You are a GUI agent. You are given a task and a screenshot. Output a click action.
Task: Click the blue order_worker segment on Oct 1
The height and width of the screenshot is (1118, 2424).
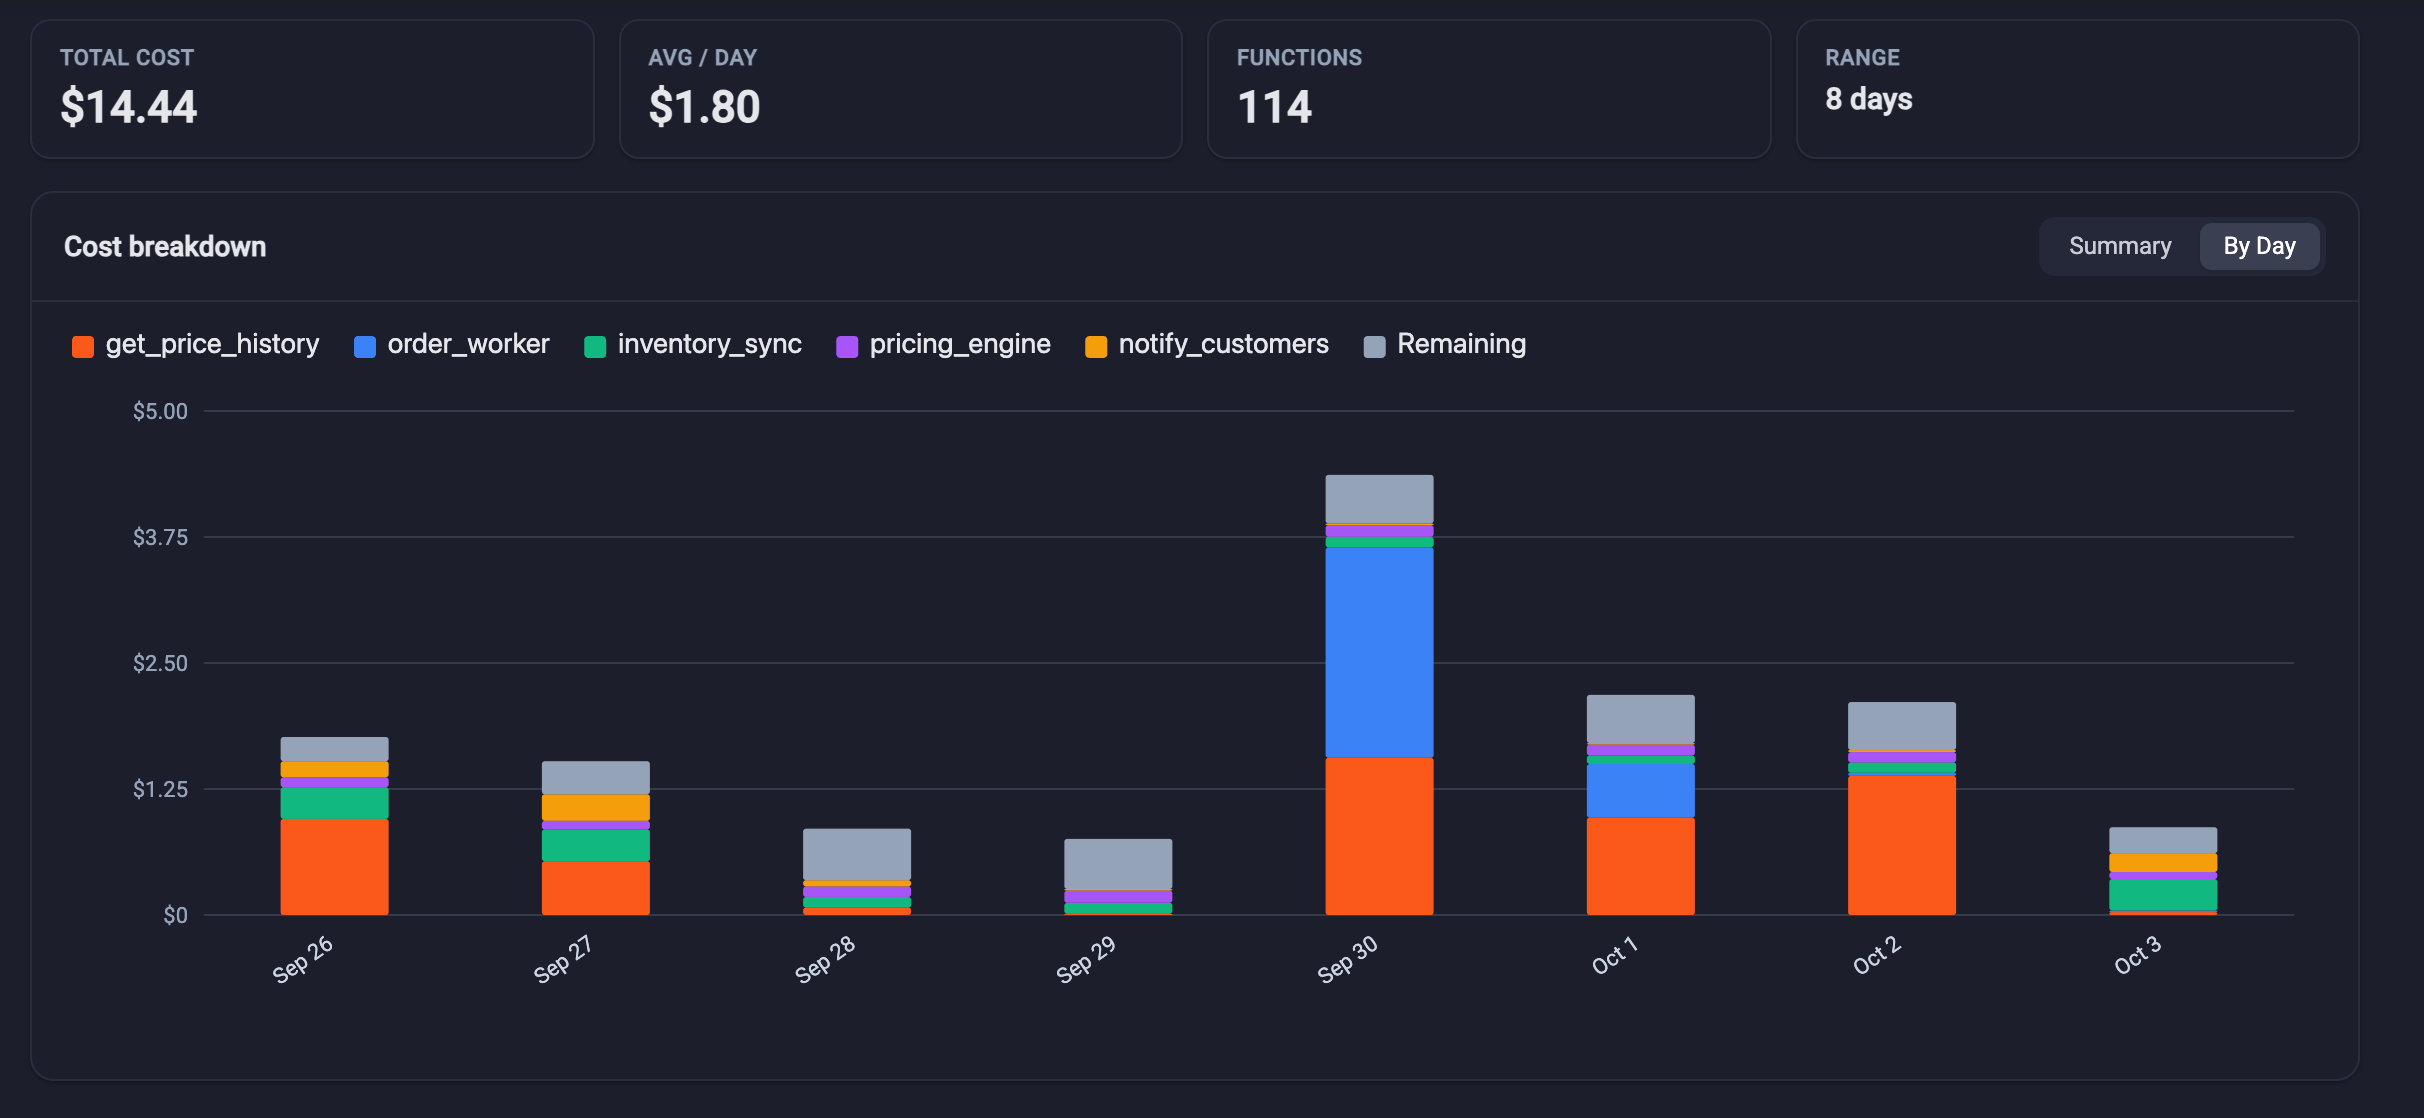pos(1640,791)
